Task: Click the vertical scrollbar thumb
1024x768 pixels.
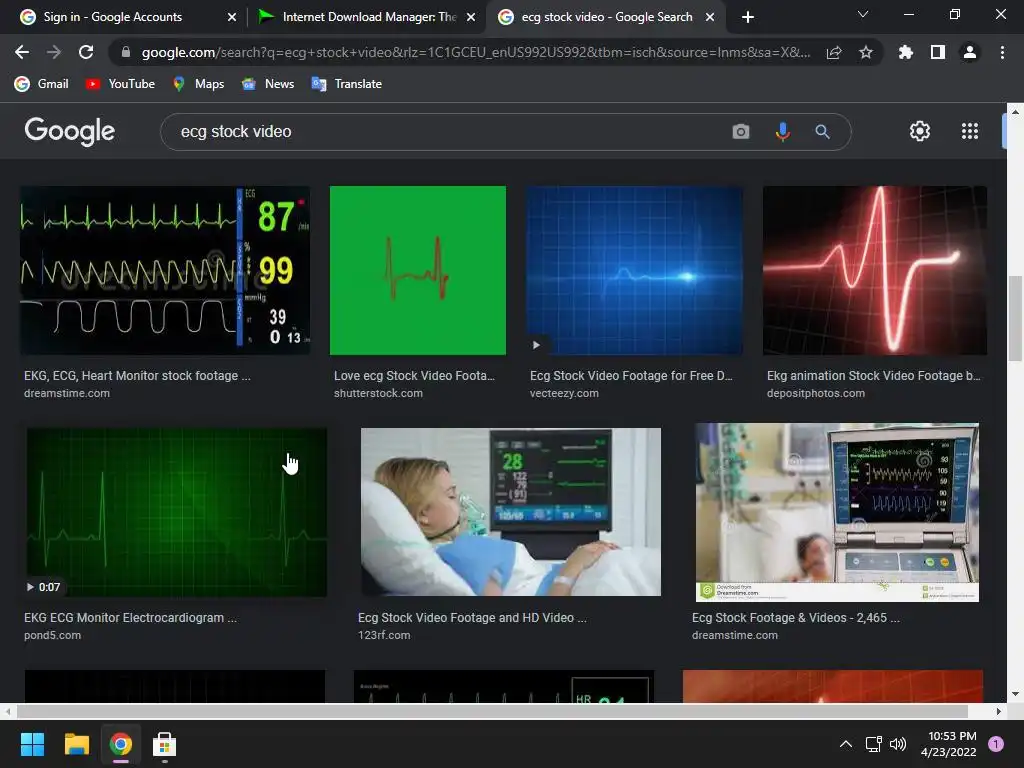Action: [x=1015, y=319]
